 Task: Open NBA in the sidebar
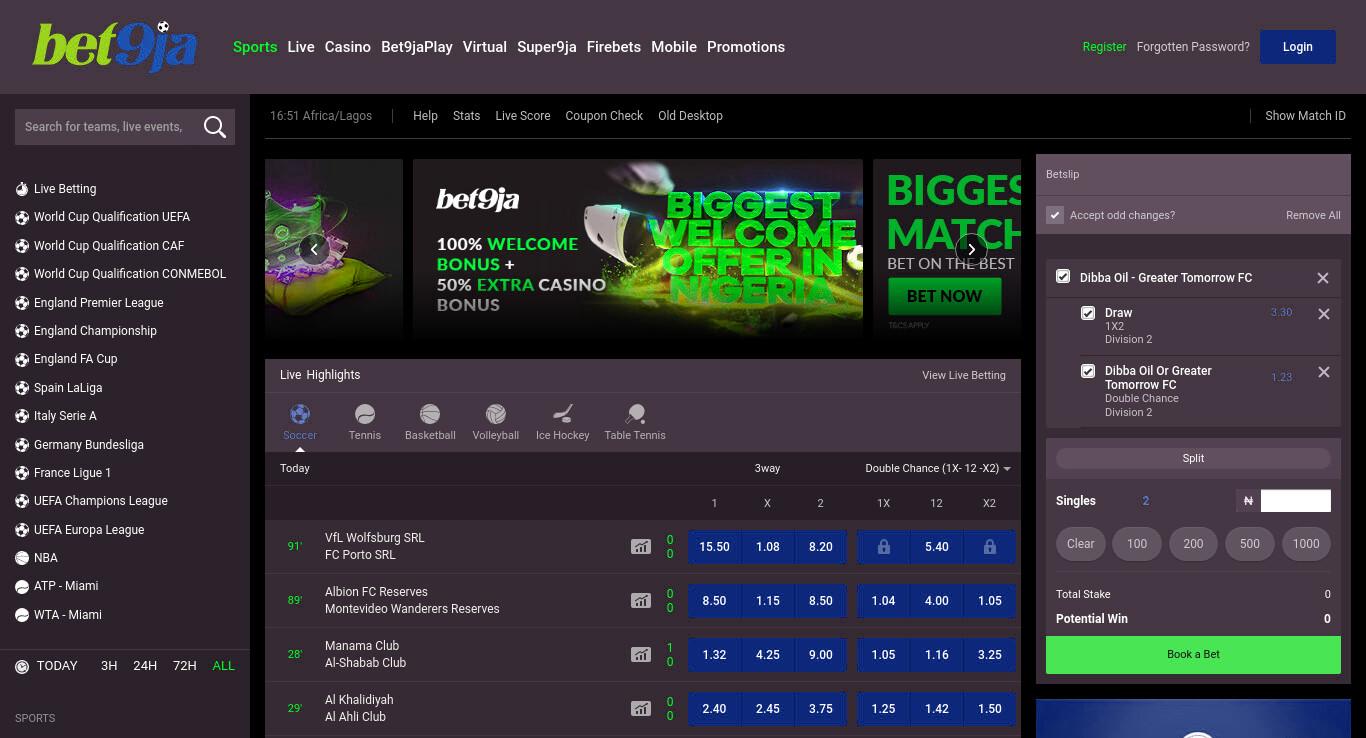[46, 558]
